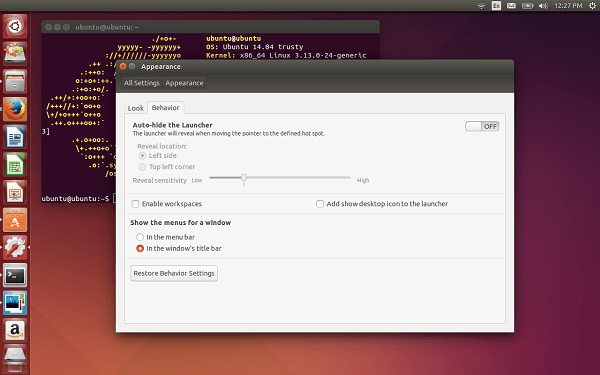Open LibreOffice Writer from launcher
Viewport: 600px width, 375px height.
15,137
